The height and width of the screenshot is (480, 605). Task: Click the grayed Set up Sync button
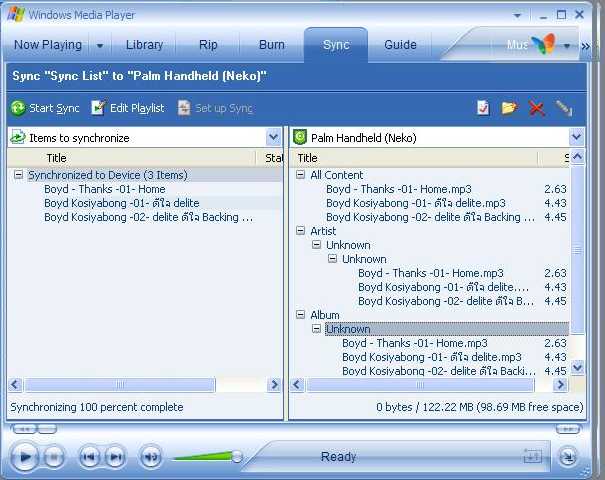[x=215, y=108]
